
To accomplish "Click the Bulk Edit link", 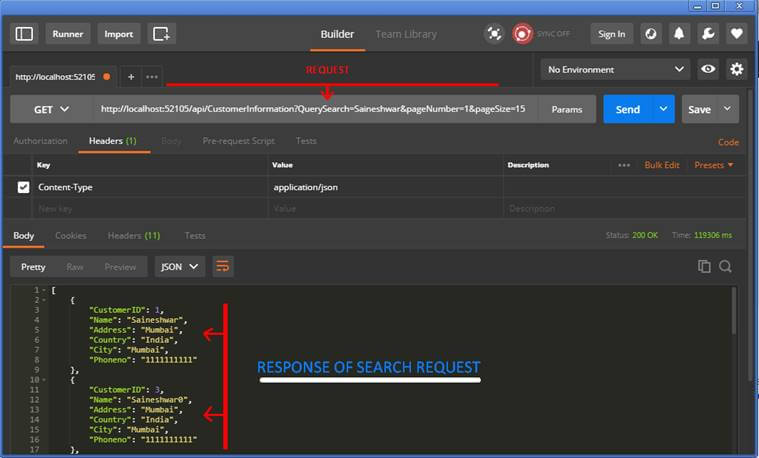I will (x=662, y=165).
